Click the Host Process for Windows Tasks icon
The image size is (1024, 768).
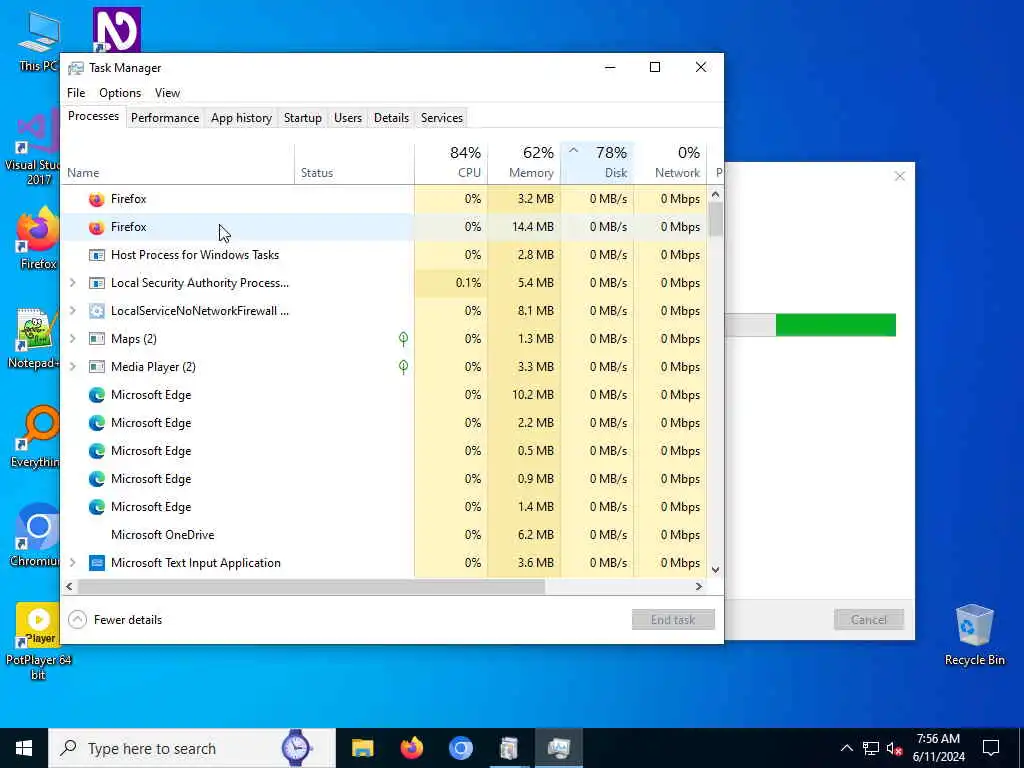(x=97, y=255)
